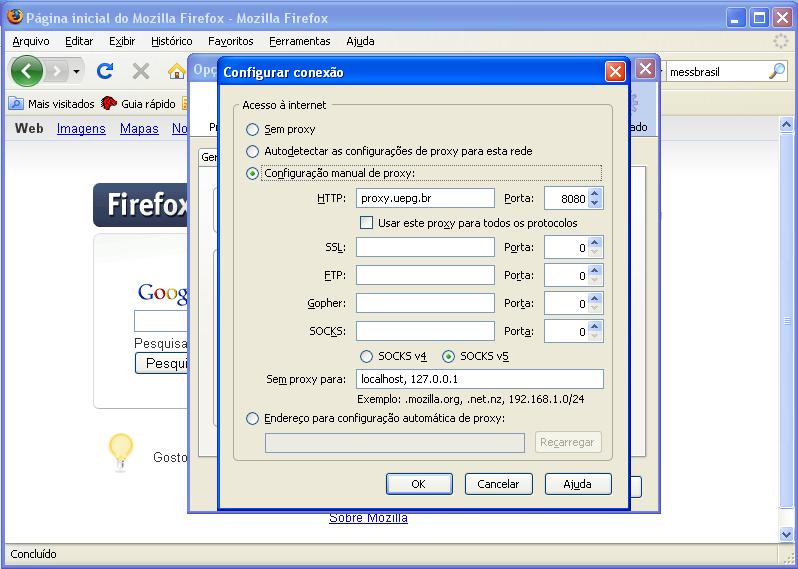
Task: Click the automatic proxy configuration URL field
Action: pyautogui.click(x=395, y=443)
